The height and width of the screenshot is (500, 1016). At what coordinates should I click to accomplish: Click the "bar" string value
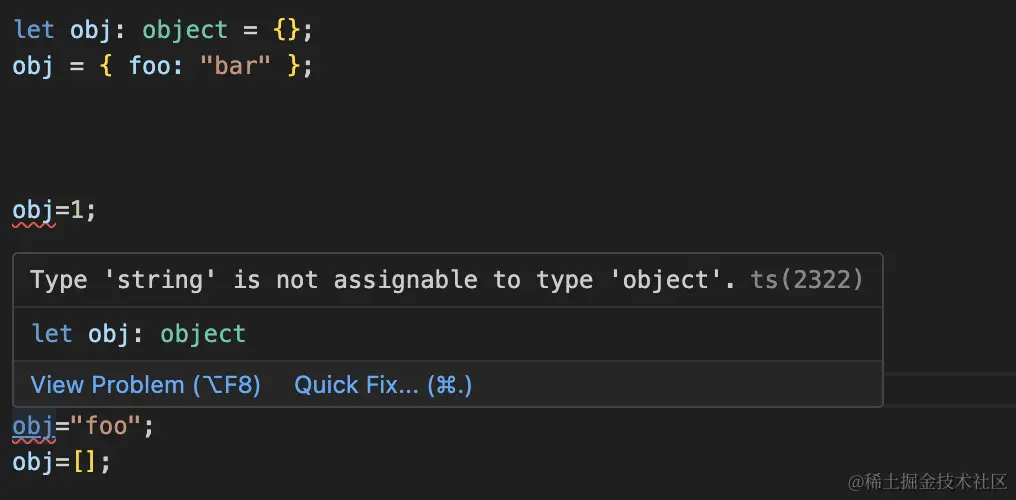click(236, 66)
